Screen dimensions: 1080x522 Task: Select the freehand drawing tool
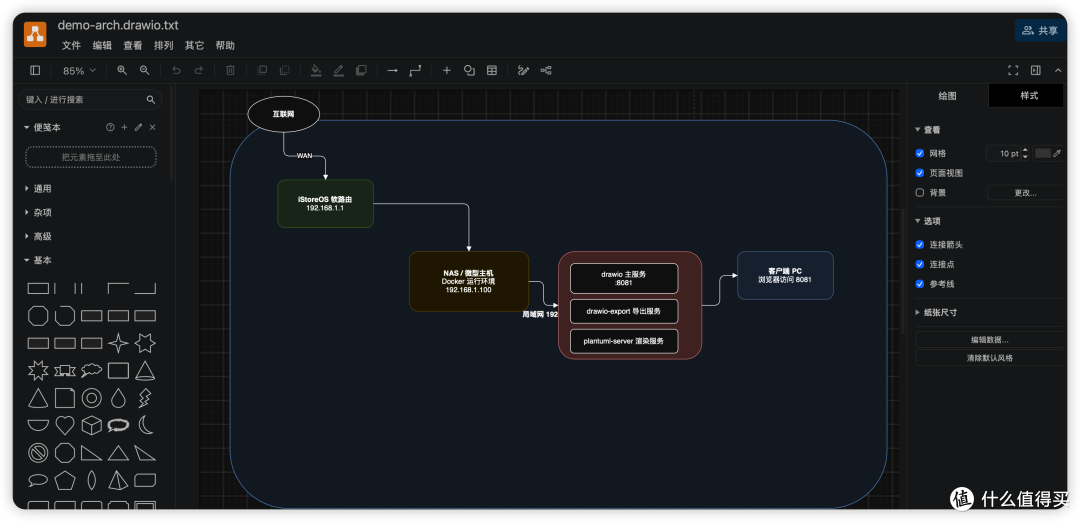523,70
